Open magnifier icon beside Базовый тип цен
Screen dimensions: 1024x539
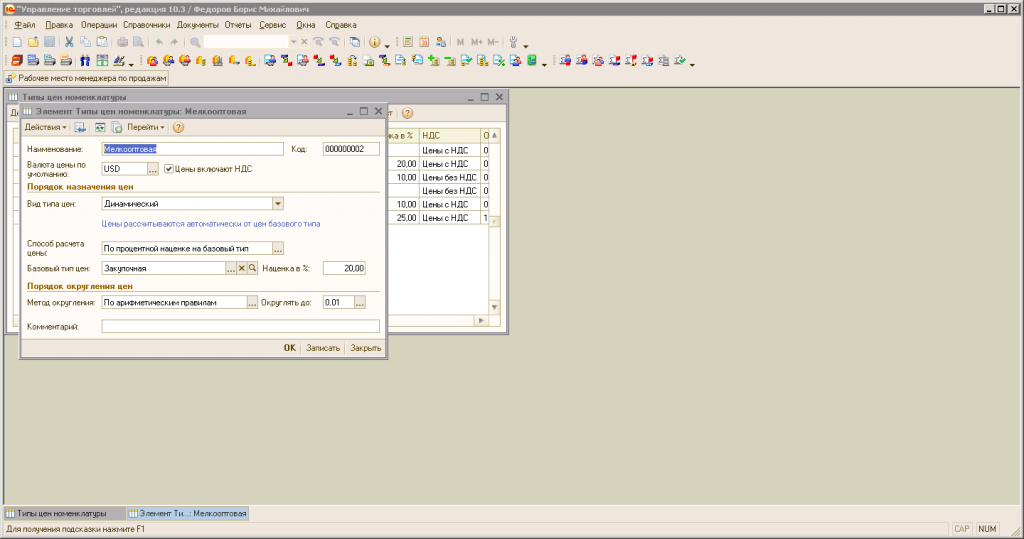pyautogui.click(x=253, y=268)
